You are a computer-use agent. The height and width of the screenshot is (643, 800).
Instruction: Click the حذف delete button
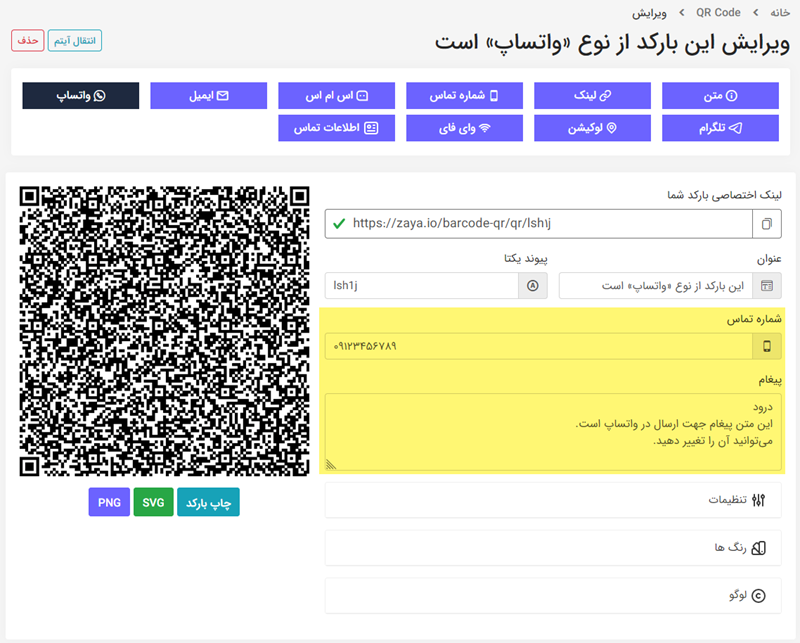pyautogui.click(x=28, y=40)
